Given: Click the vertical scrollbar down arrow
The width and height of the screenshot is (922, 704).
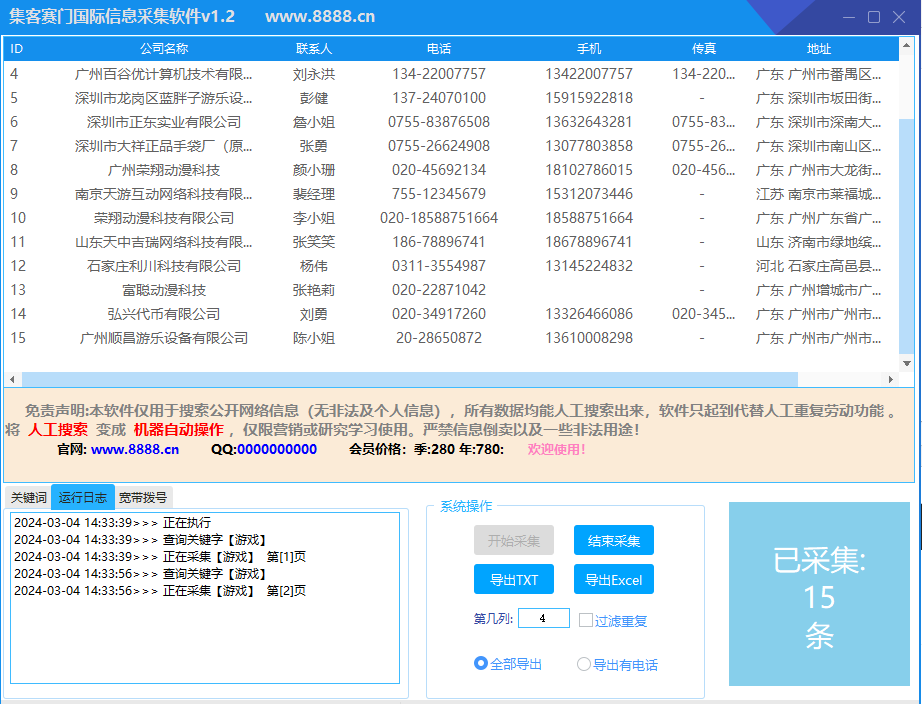Looking at the screenshot, I should coord(906,363).
